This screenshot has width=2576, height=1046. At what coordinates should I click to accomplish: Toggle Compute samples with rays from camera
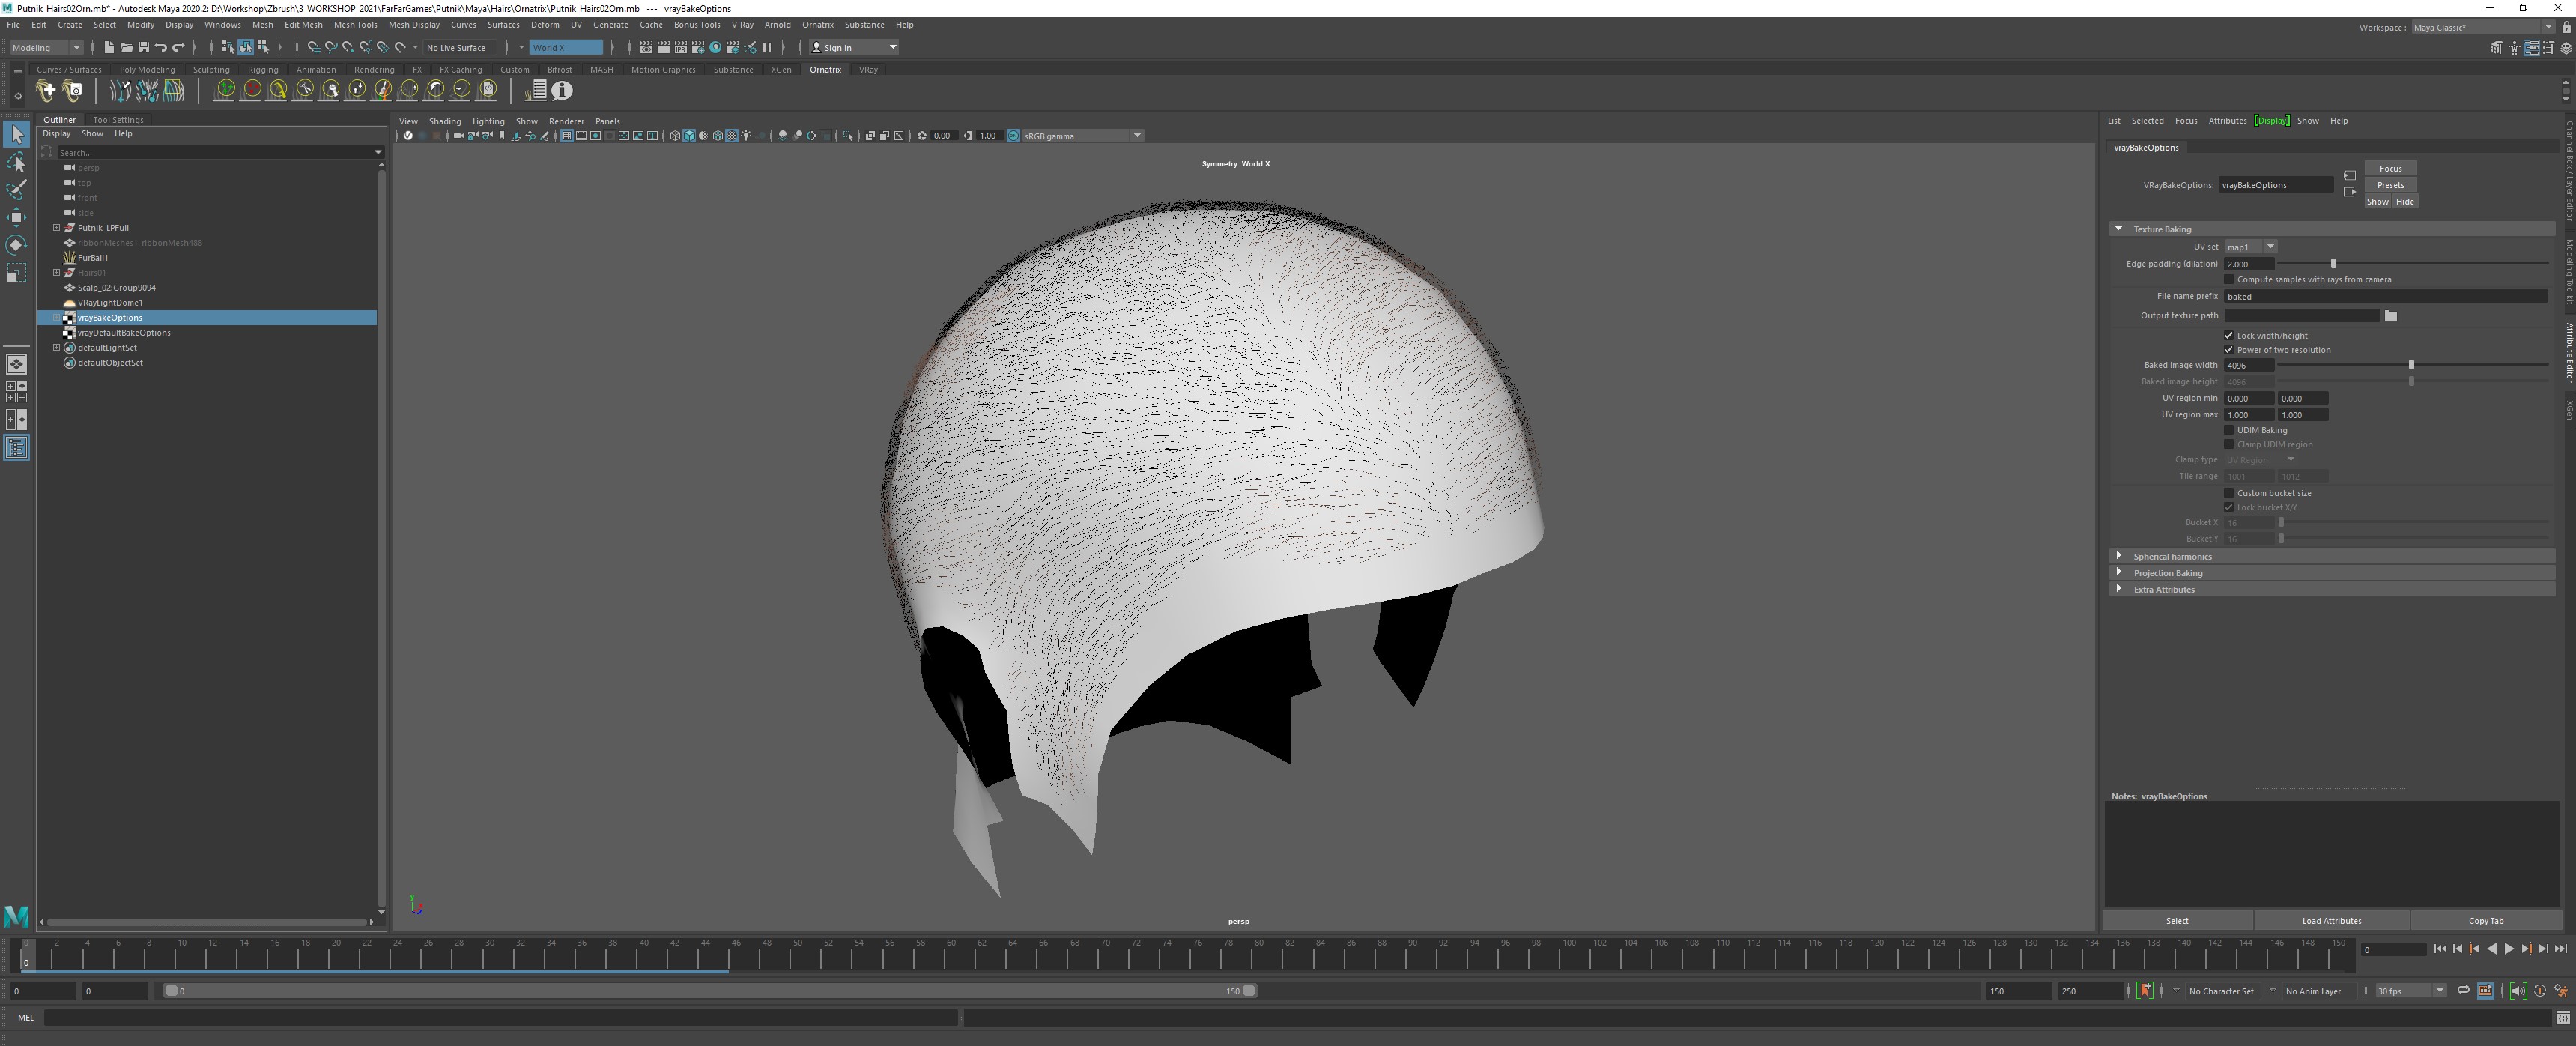[2228, 280]
